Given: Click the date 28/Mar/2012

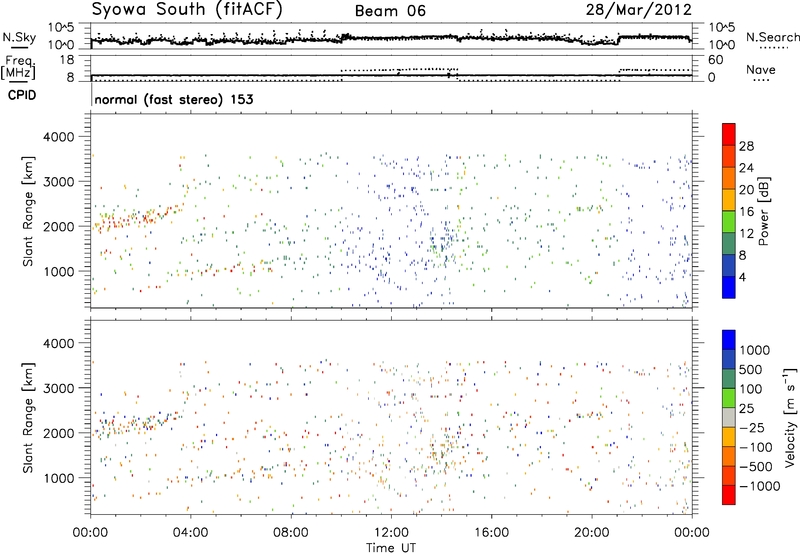Looking at the screenshot, I should point(639,10).
